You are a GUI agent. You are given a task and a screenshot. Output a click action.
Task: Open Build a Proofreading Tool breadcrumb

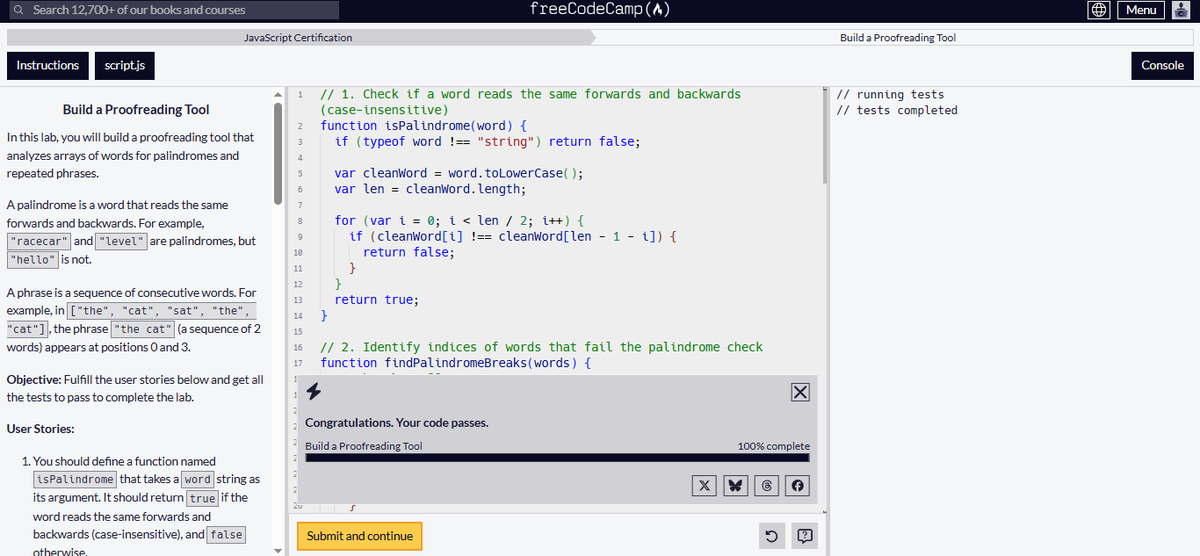898,37
